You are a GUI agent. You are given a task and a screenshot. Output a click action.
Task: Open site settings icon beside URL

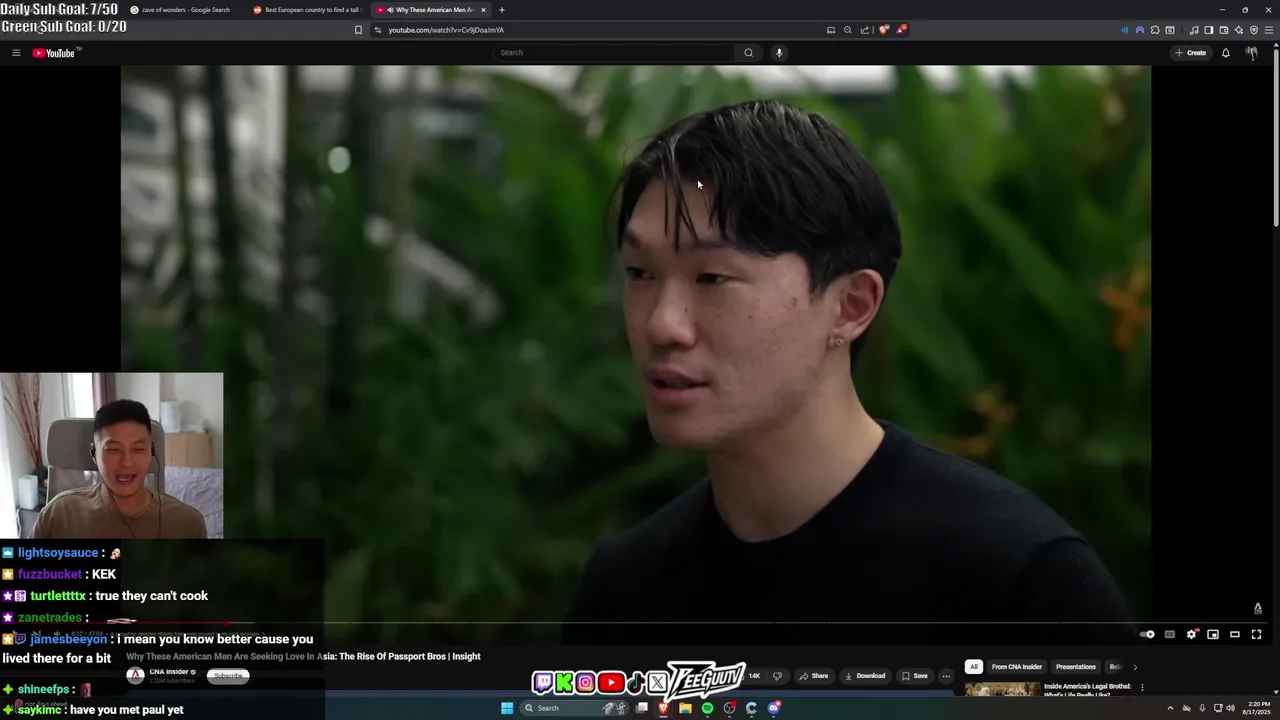pos(378,30)
